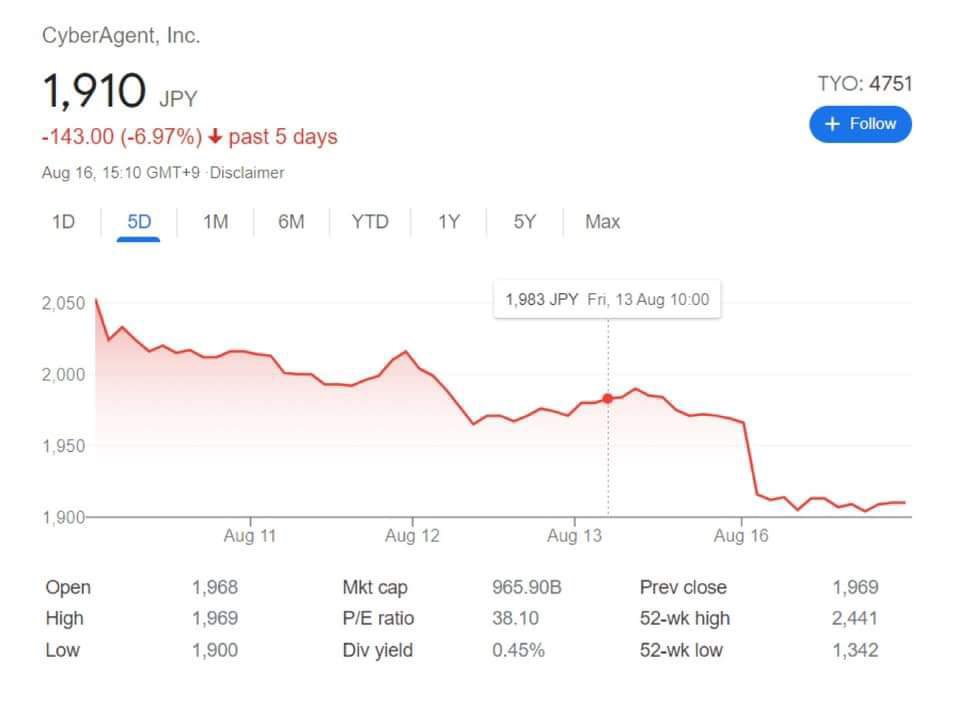Screen dimensions: 960x716
Task: Click the Follow button
Action: coord(860,124)
